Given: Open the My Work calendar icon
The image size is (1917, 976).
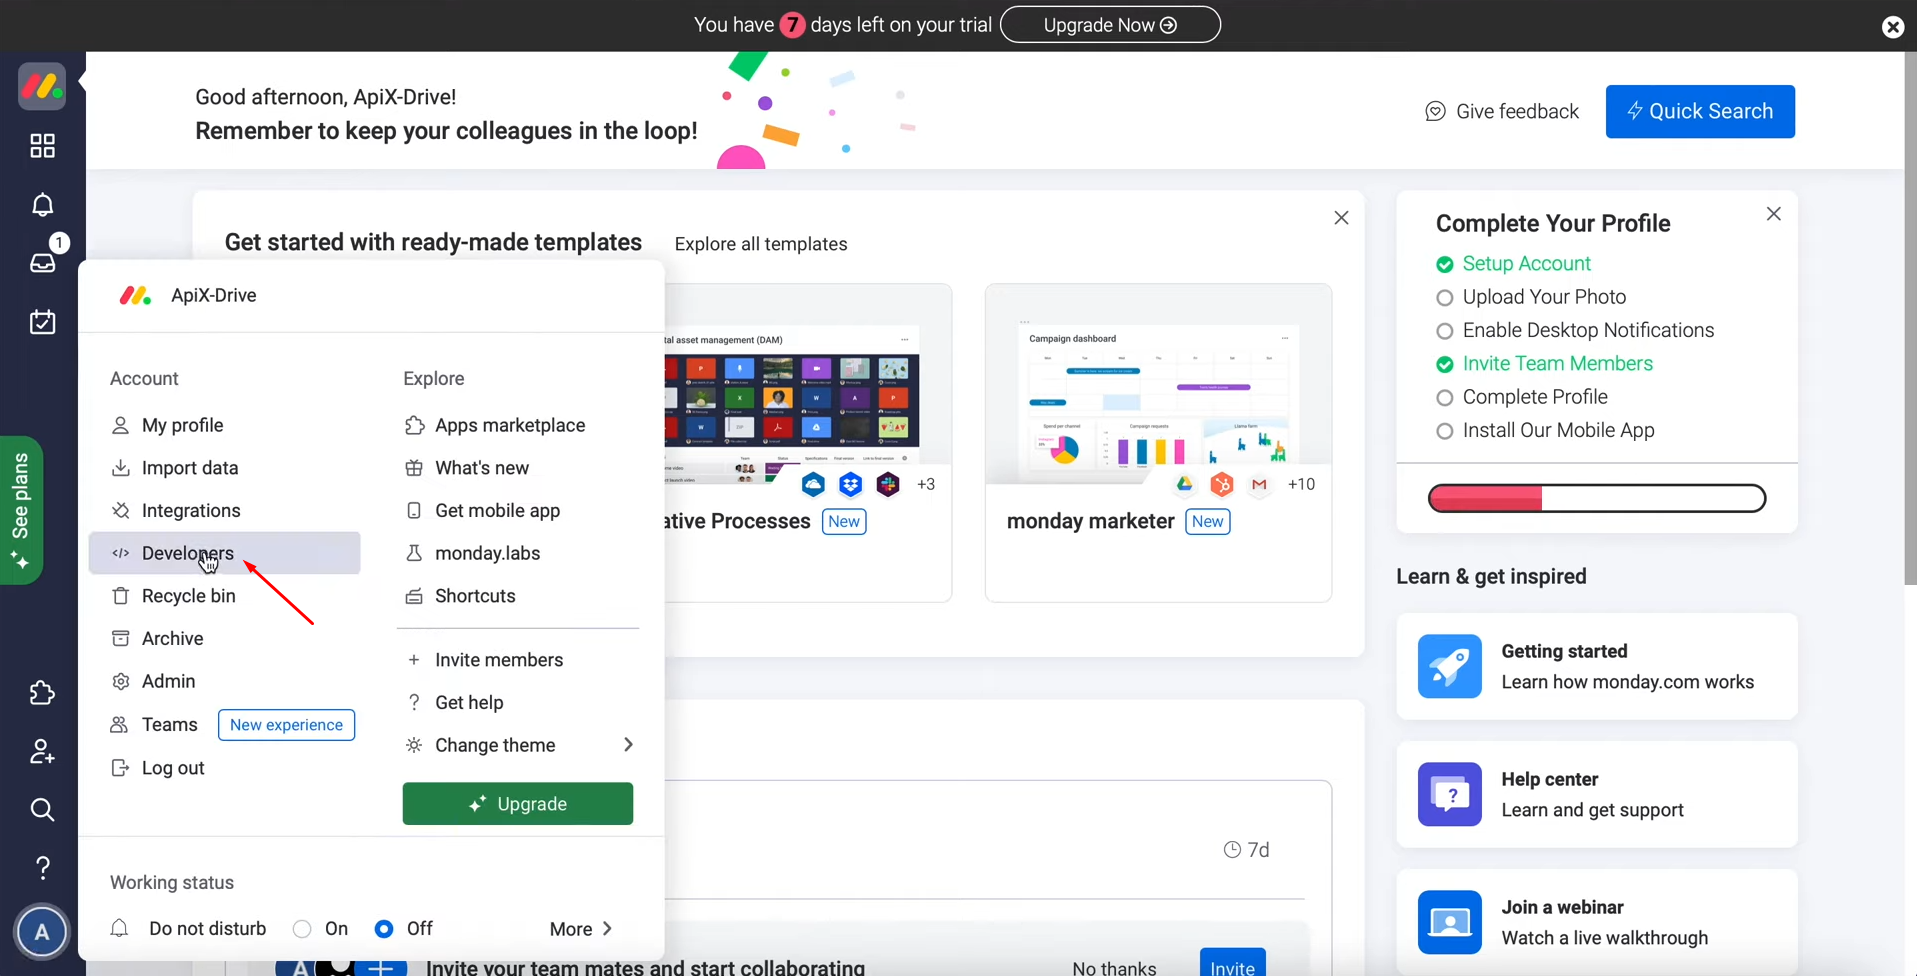Looking at the screenshot, I should pyautogui.click(x=42, y=322).
